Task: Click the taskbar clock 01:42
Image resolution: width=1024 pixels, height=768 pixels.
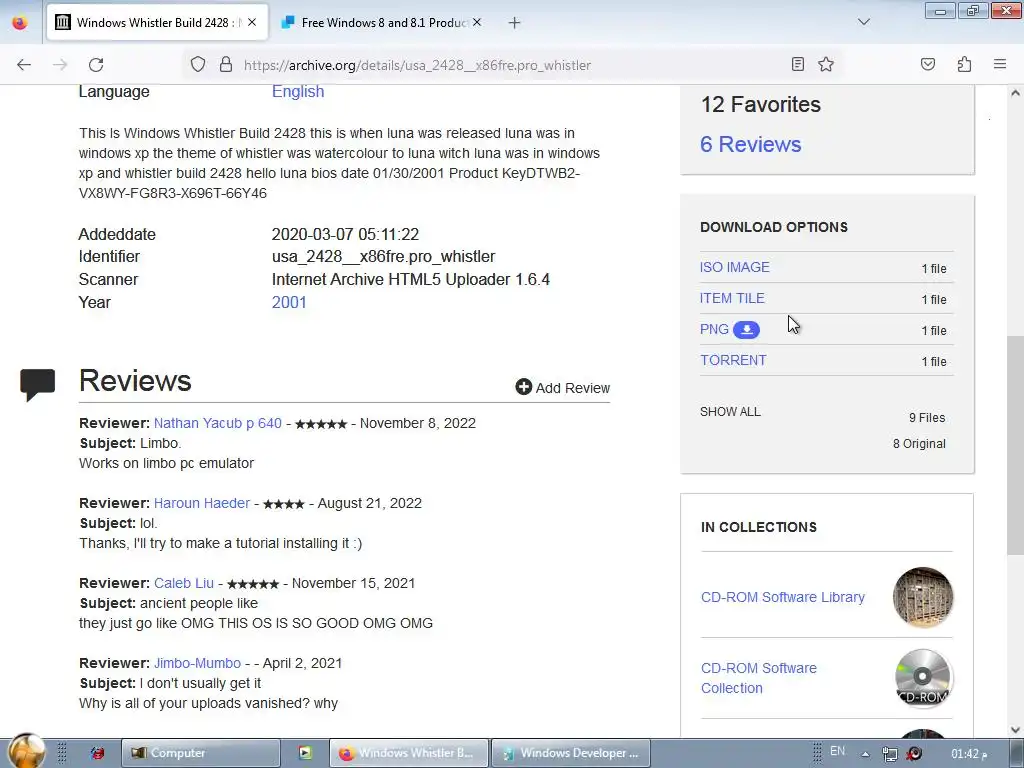Action: [x=970, y=754]
